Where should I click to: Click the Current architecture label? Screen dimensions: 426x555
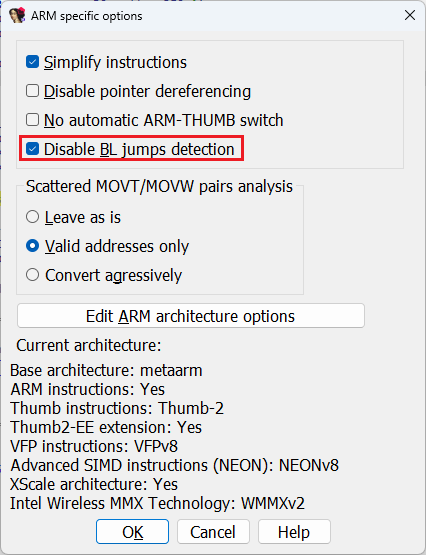pyautogui.click(x=89, y=345)
